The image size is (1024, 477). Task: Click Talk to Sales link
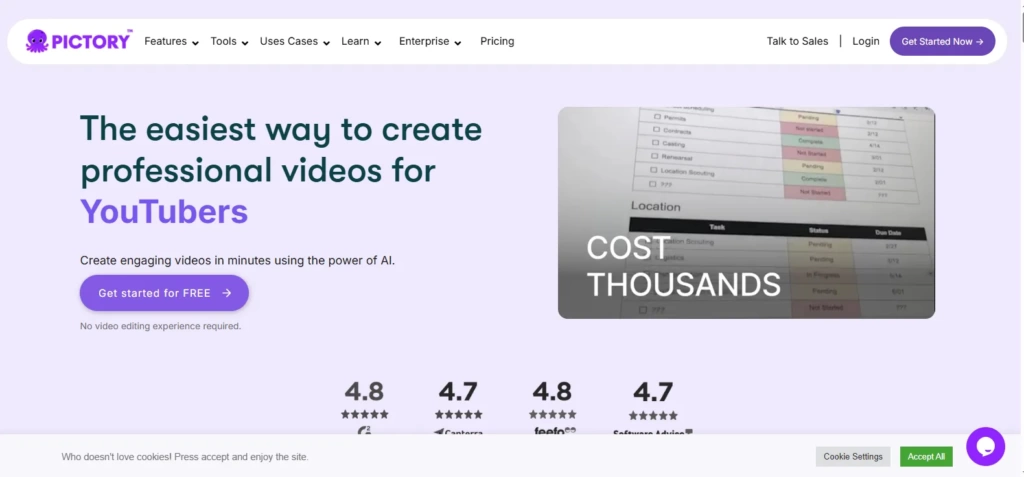click(x=797, y=41)
